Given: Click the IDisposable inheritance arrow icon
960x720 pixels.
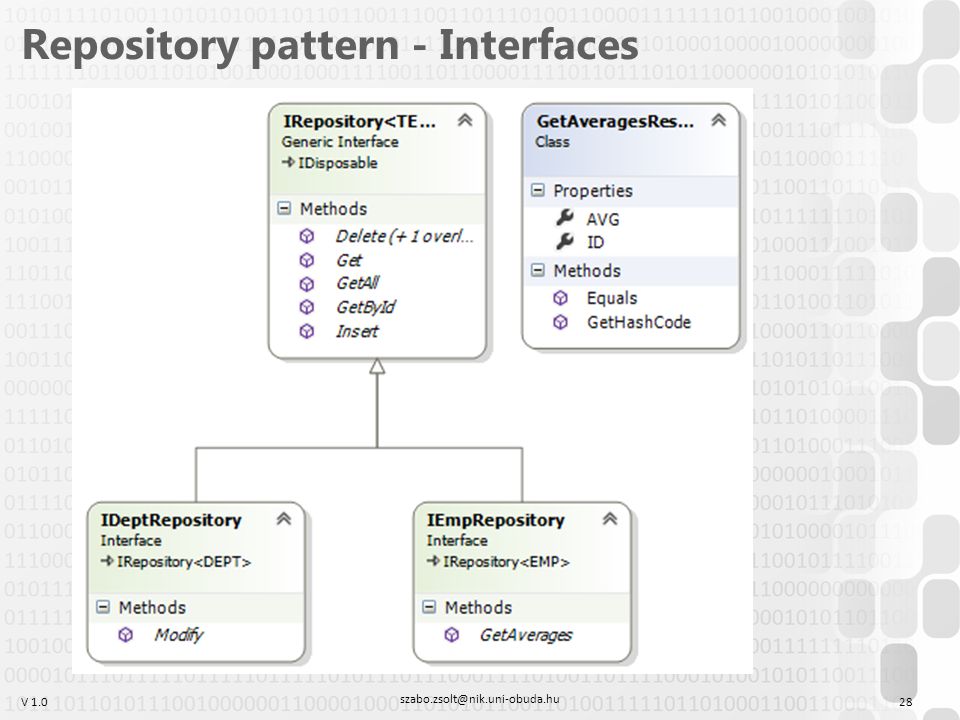Looking at the screenshot, I should [288, 162].
